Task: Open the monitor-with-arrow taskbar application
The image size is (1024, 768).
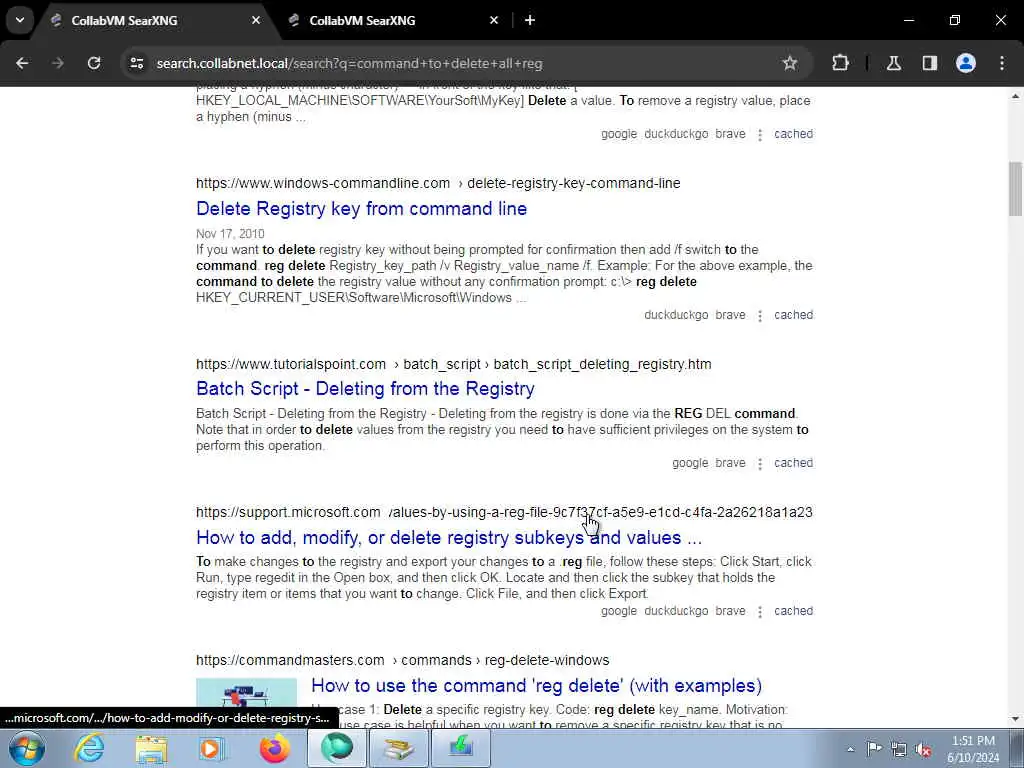Action: 460,748
